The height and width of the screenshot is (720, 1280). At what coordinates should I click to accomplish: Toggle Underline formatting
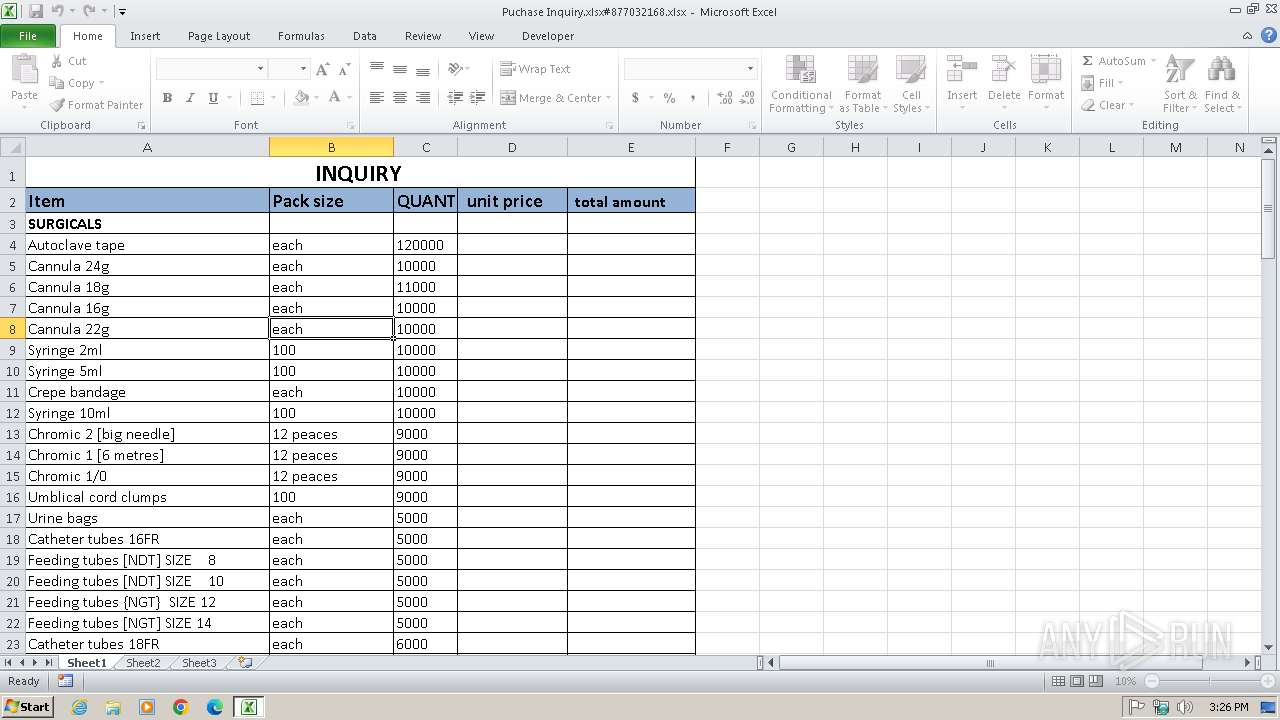213,98
